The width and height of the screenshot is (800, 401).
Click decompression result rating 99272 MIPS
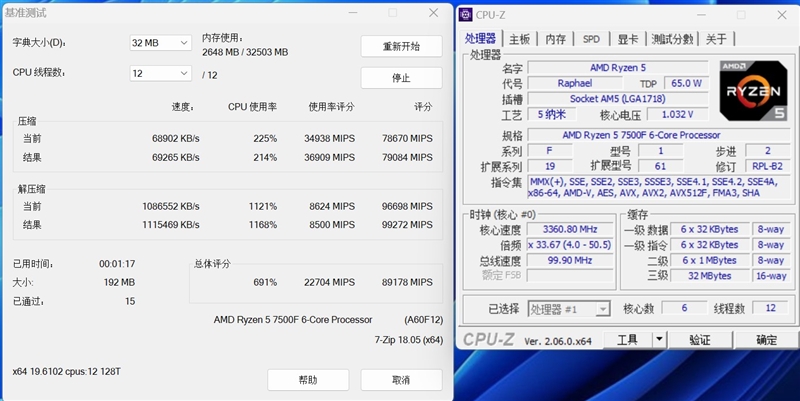pos(407,225)
